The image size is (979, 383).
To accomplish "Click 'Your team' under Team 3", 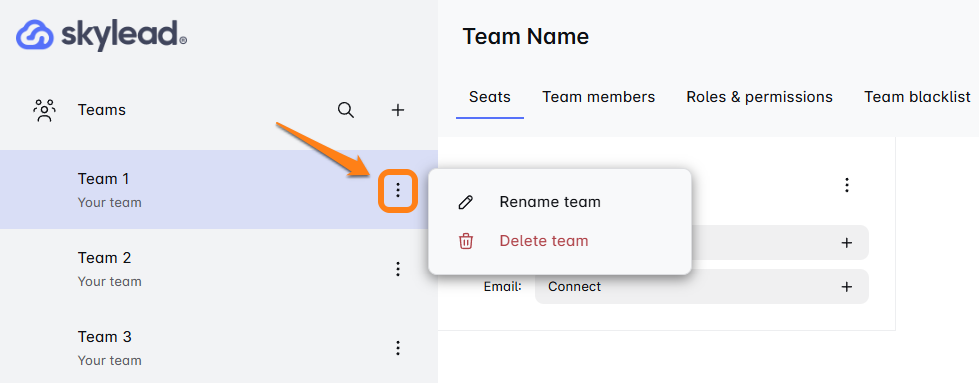I will (x=109, y=361).
